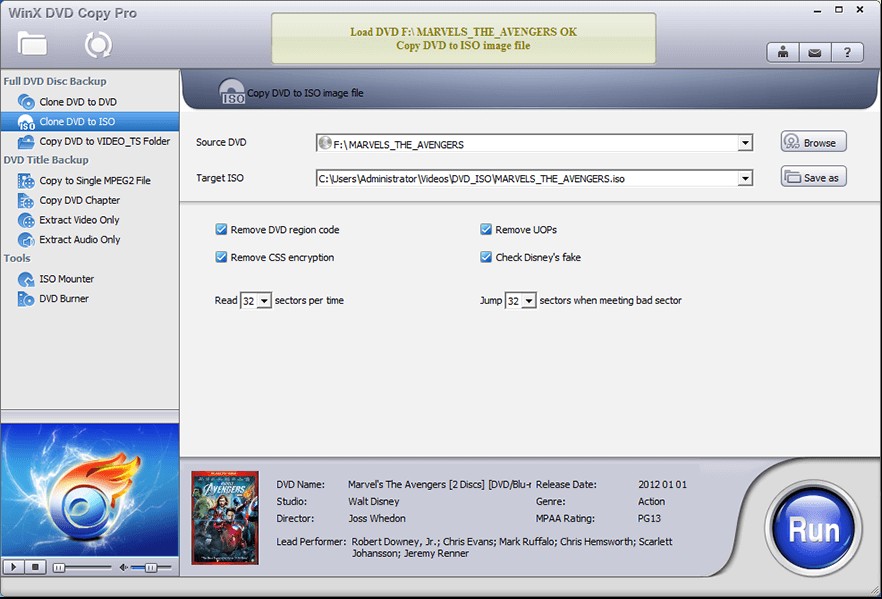Image resolution: width=882 pixels, height=599 pixels.
Task: Open the Source DVD dropdown
Action: point(745,143)
